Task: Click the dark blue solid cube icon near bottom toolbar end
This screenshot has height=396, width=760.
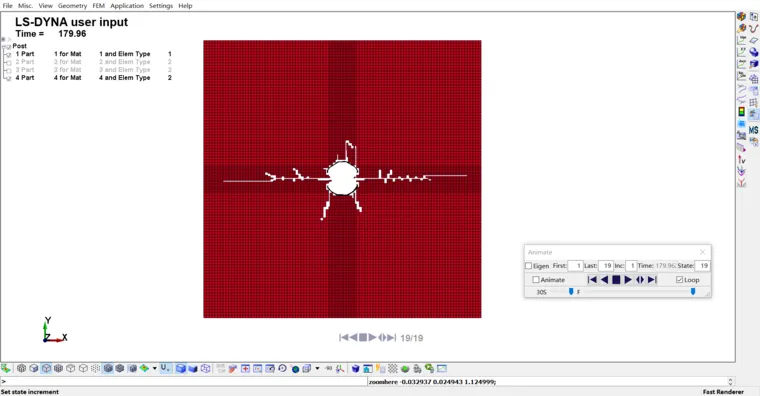Action: click(x=355, y=368)
